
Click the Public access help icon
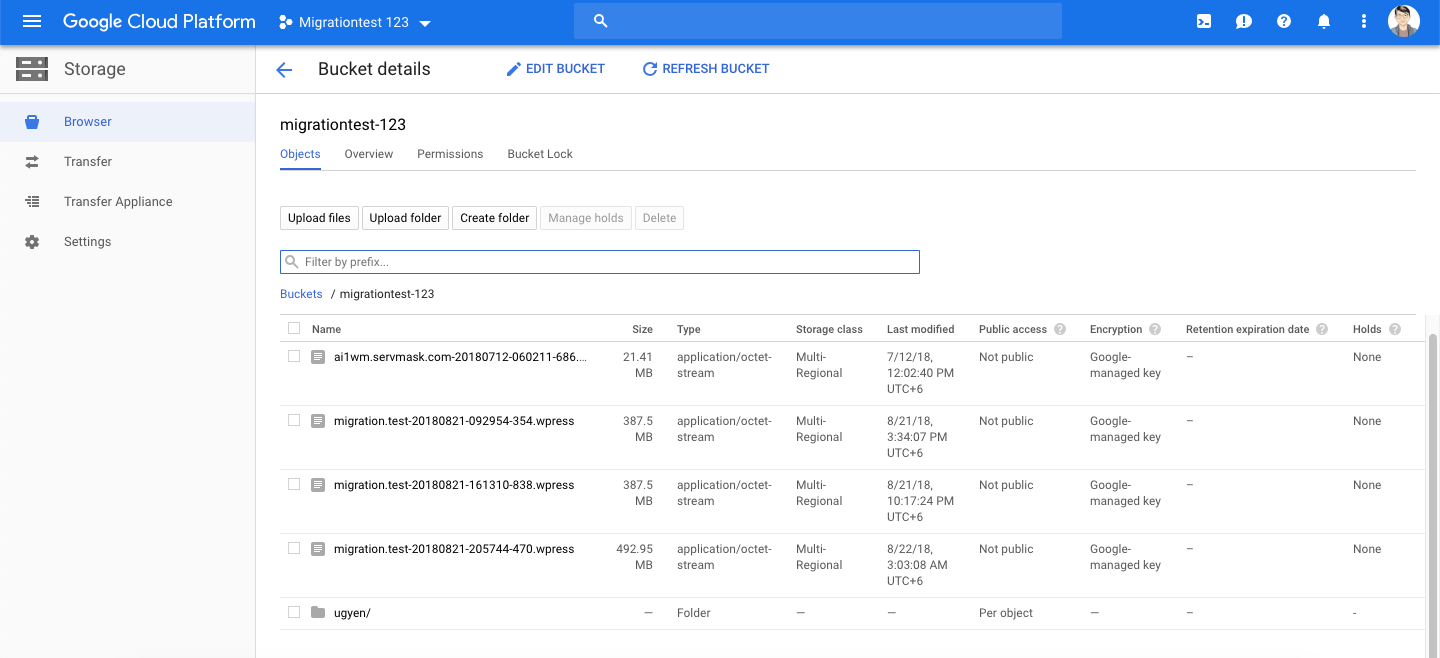pyautogui.click(x=1060, y=329)
